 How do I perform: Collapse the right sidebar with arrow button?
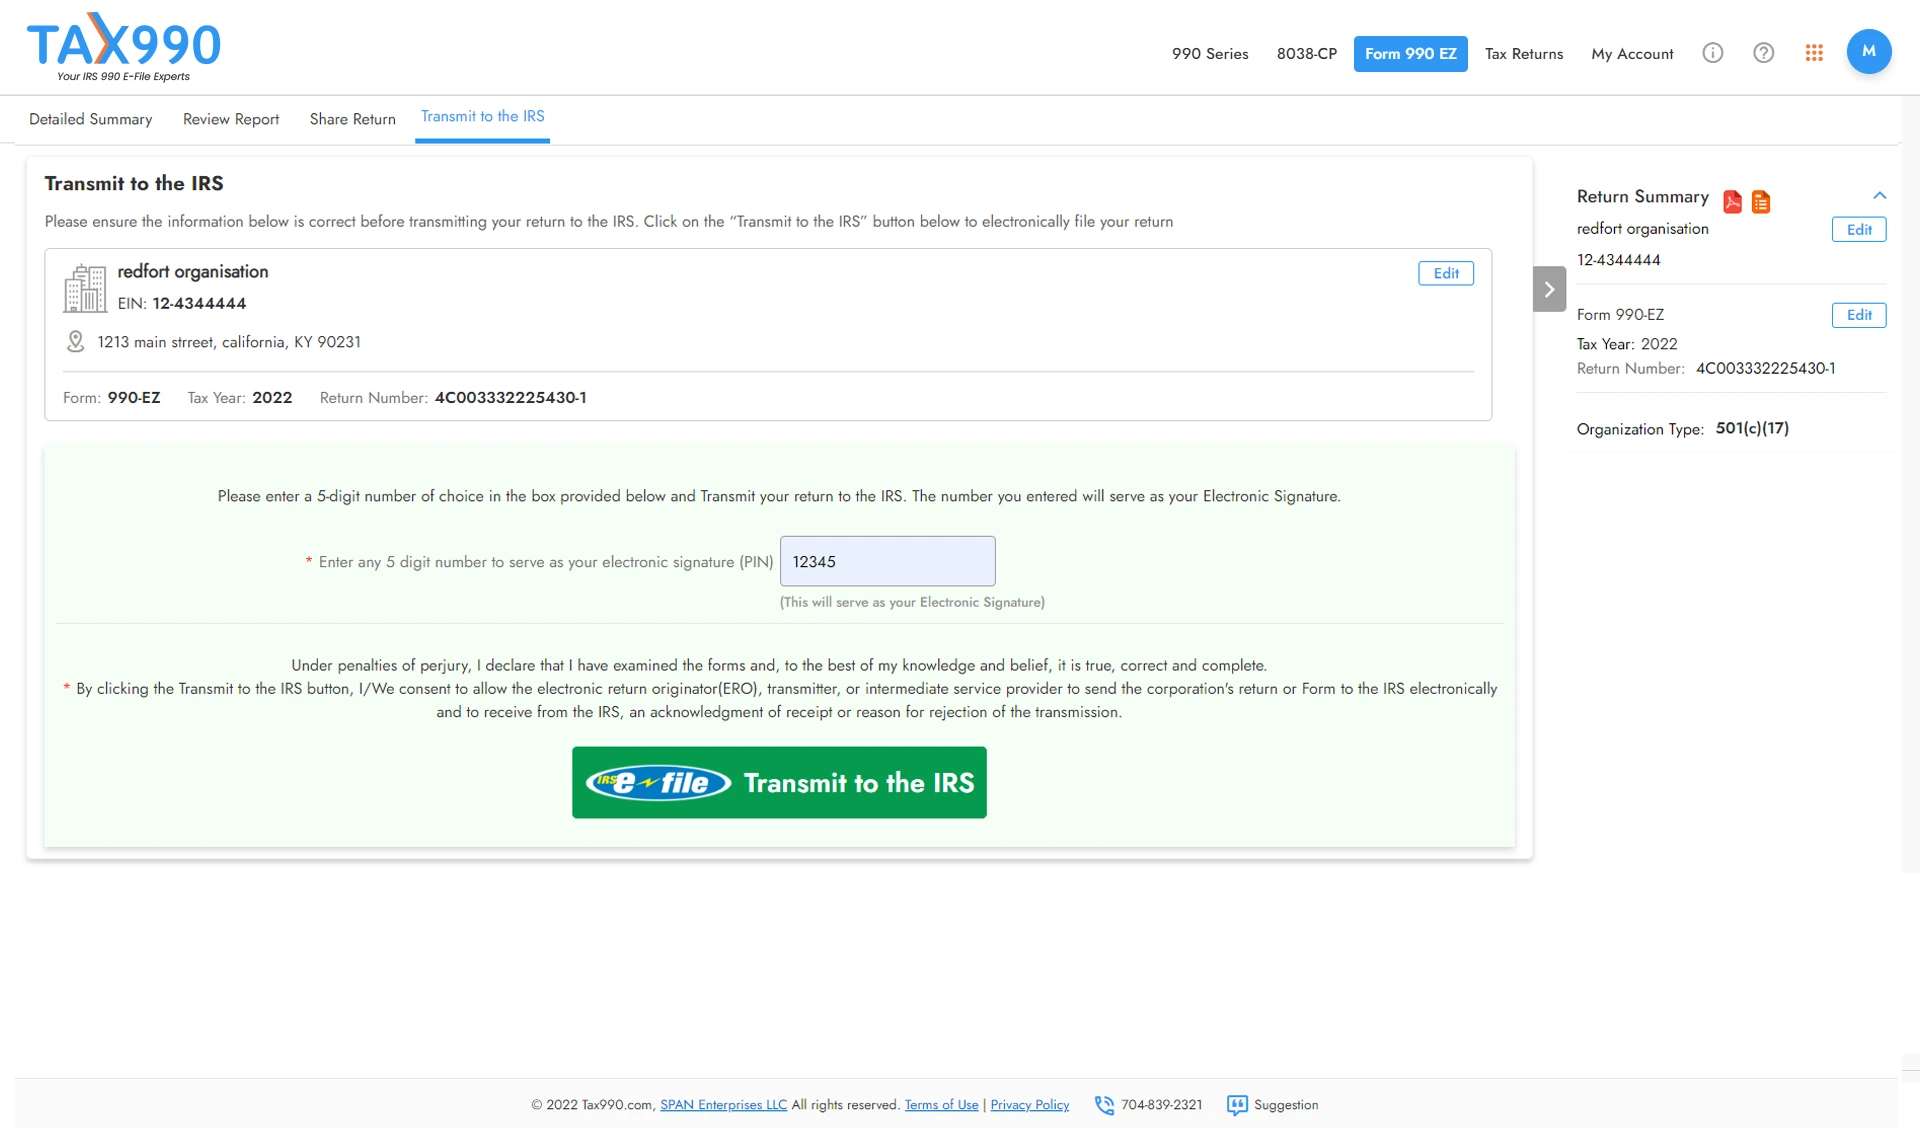pos(1549,289)
